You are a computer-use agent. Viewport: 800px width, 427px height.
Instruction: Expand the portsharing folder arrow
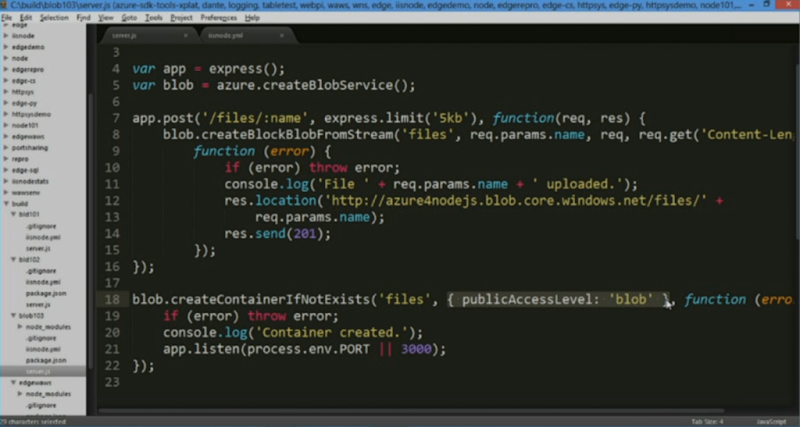[6, 147]
